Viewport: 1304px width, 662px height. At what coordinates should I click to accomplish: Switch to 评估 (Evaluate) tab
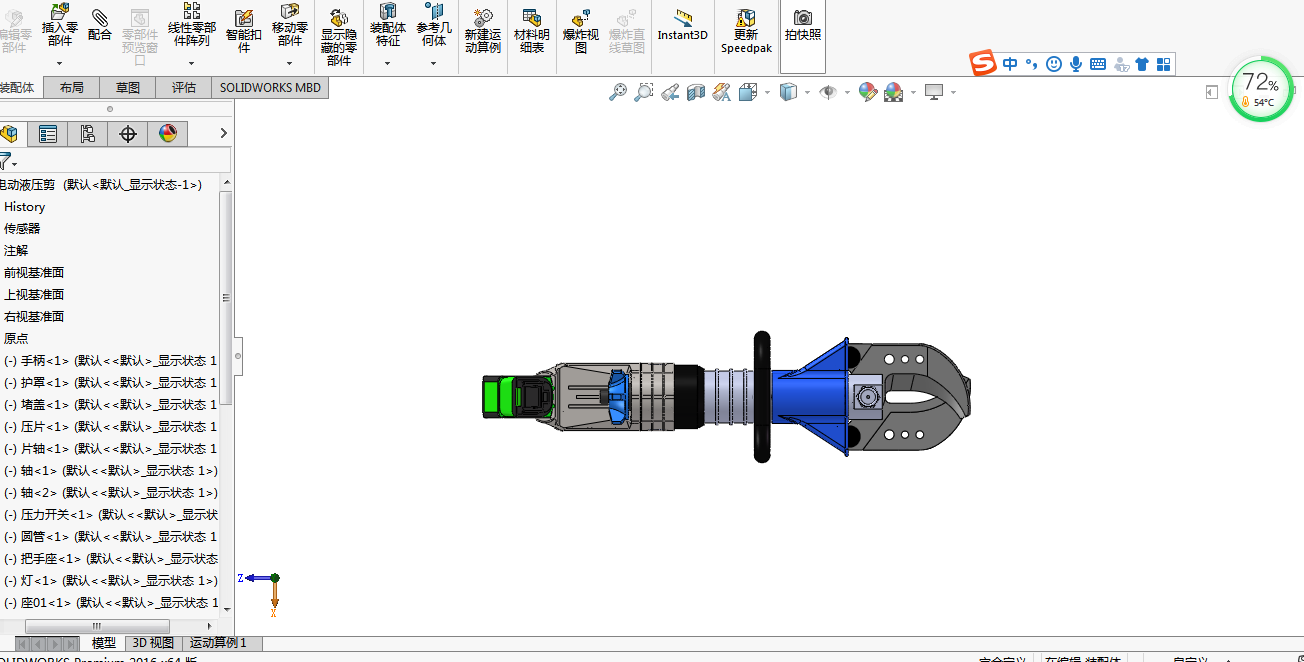pos(184,88)
